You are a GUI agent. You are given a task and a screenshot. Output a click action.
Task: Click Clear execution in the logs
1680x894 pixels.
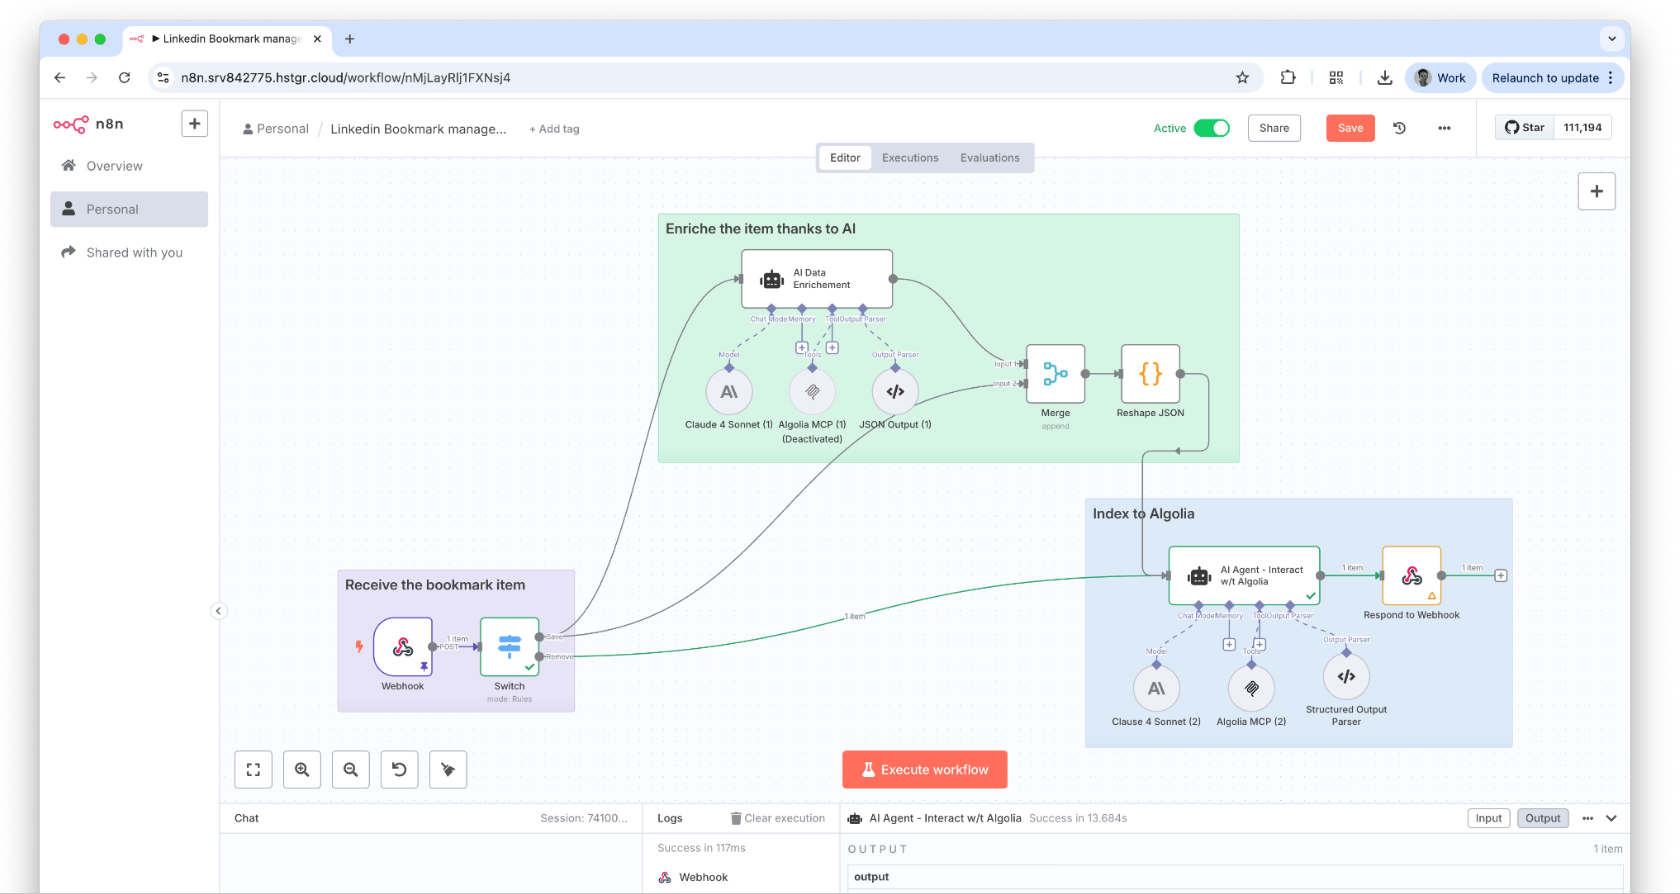(778, 818)
